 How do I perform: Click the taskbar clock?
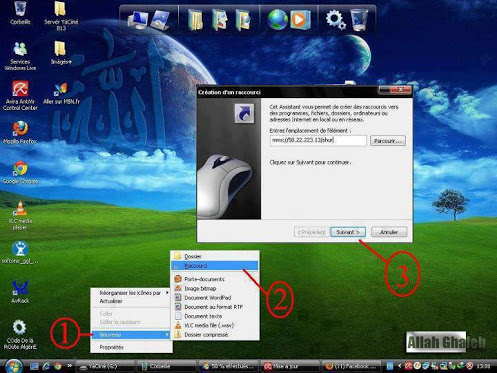point(484,366)
